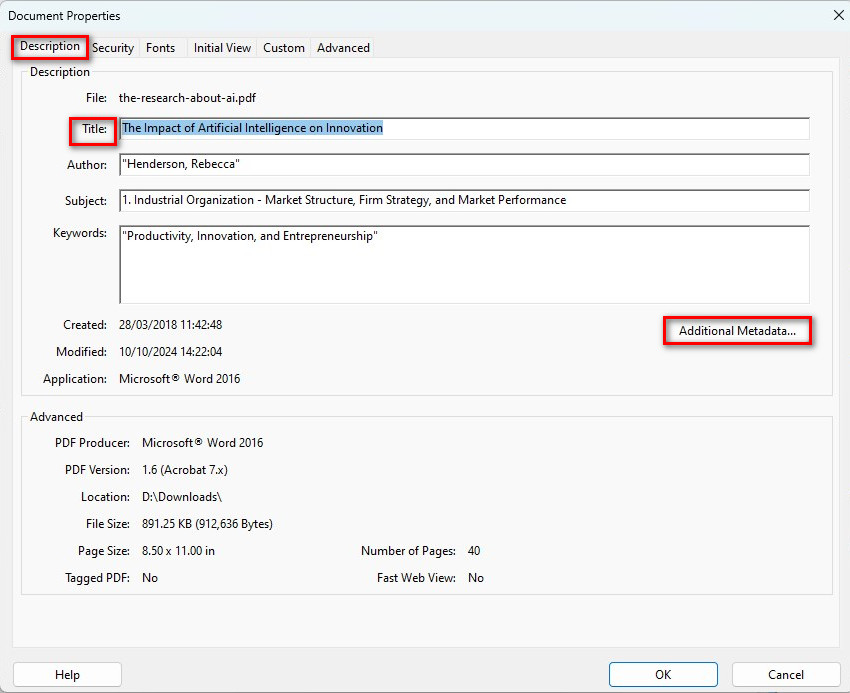
Task: Place cursor in the Author field
Action: click(463, 164)
